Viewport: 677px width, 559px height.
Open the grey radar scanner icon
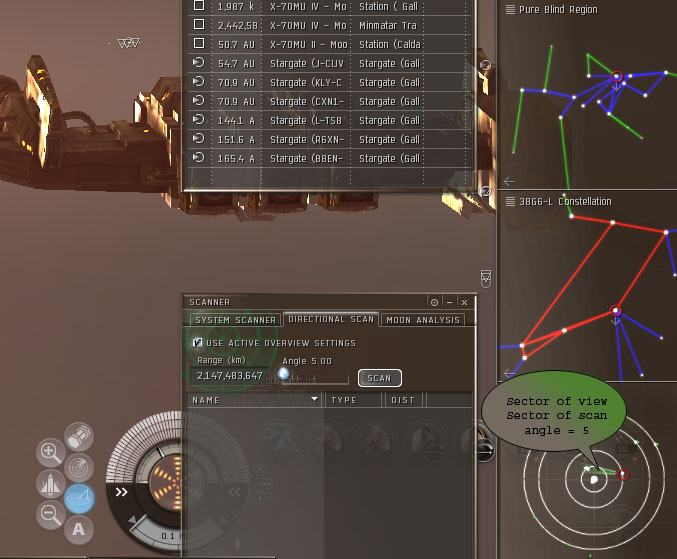tap(79, 468)
